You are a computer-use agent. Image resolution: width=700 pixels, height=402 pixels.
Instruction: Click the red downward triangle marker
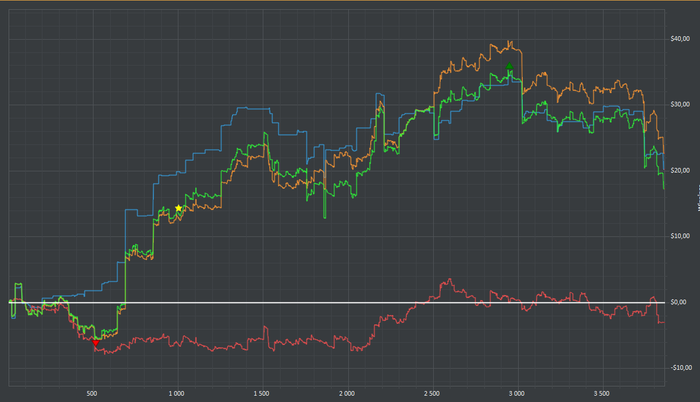click(96, 343)
